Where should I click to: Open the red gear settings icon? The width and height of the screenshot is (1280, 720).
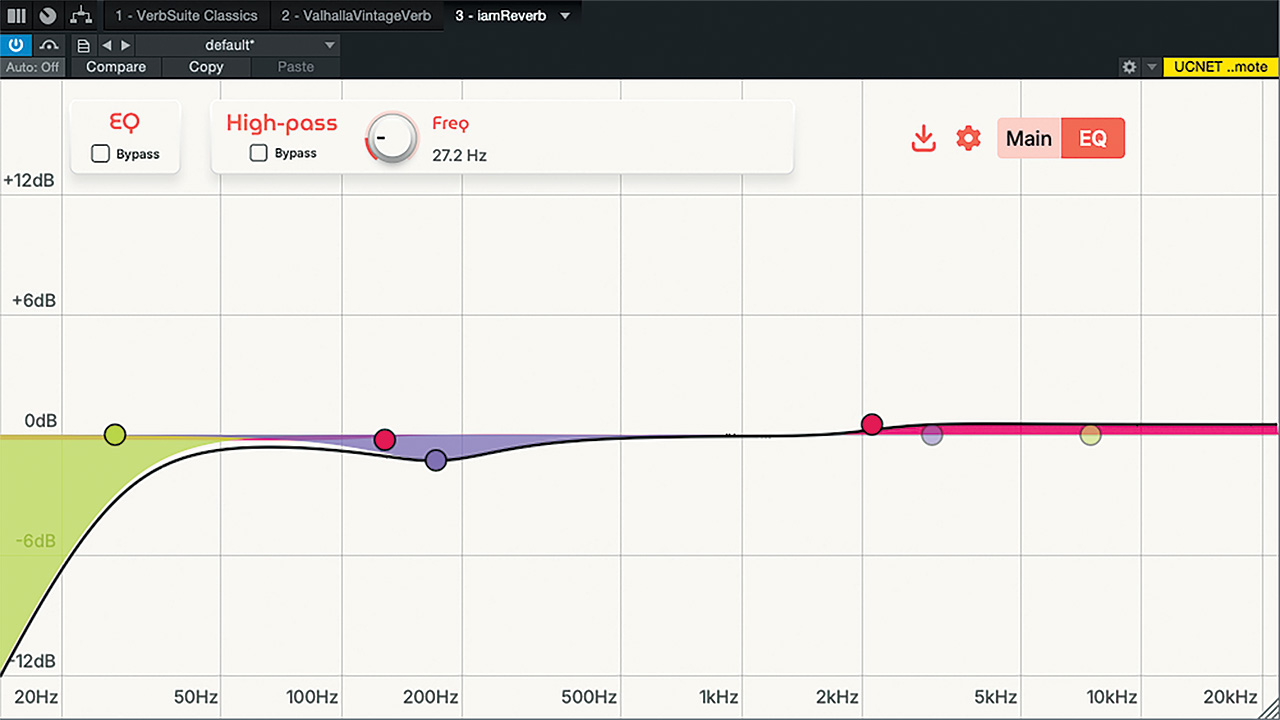(968, 138)
